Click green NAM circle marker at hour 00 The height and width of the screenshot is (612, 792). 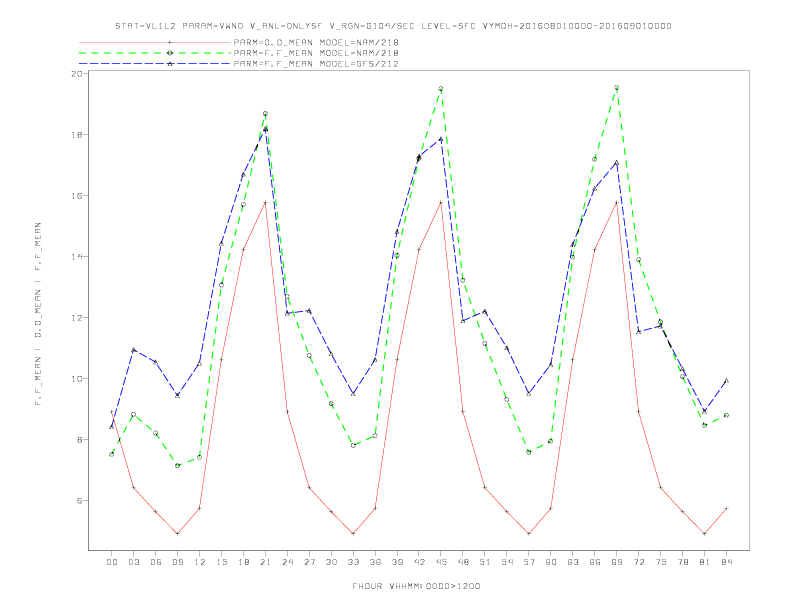pos(112,454)
